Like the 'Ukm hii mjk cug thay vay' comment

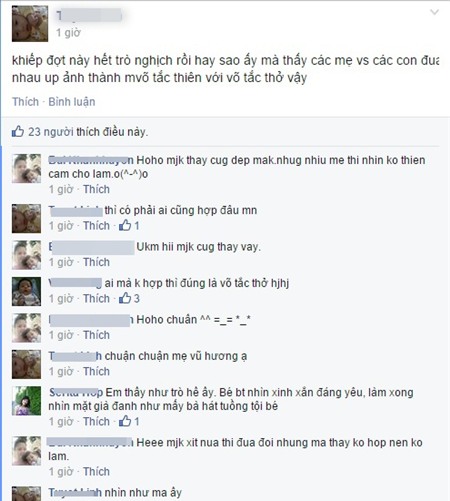pyautogui.click(x=96, y=262)
